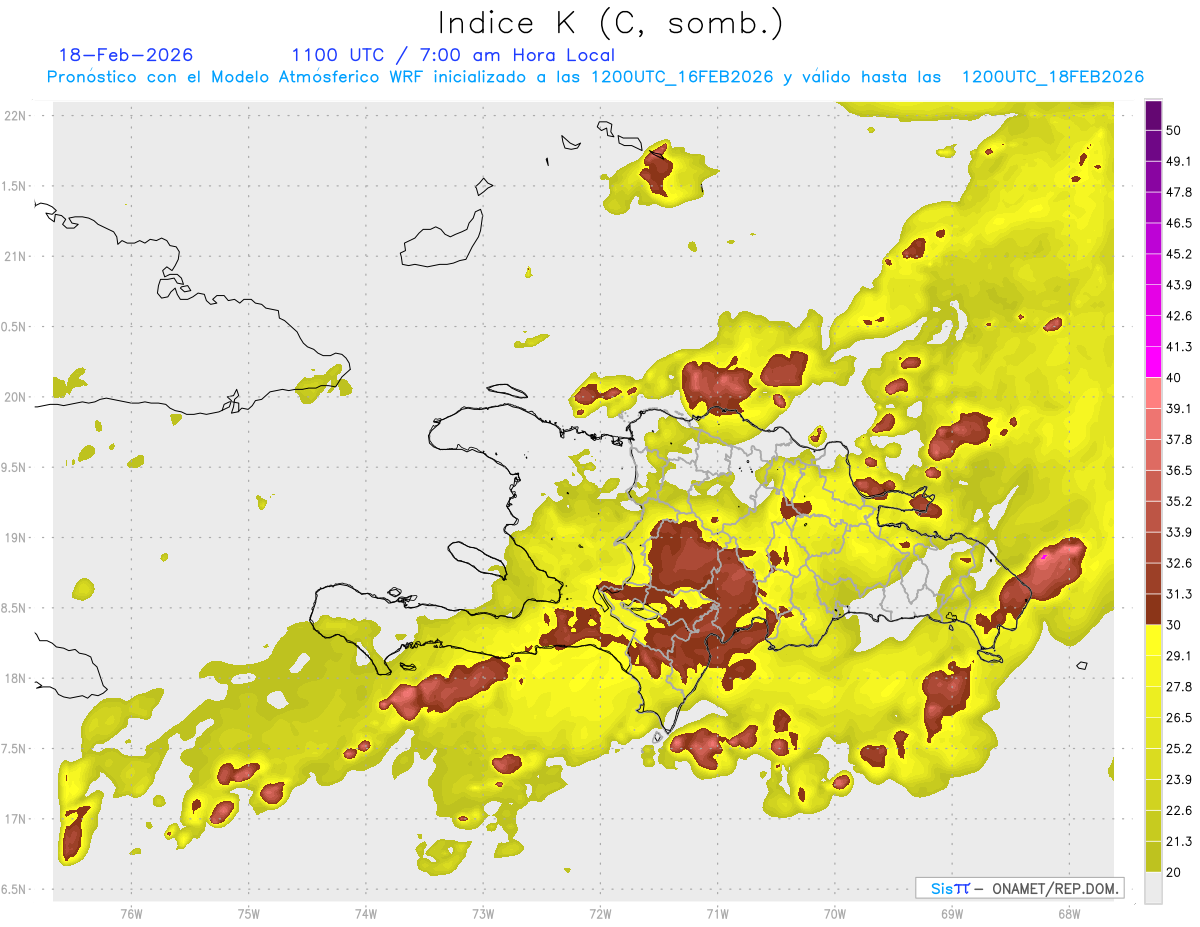Click the "18N" latitude axis label

(17, 678)
